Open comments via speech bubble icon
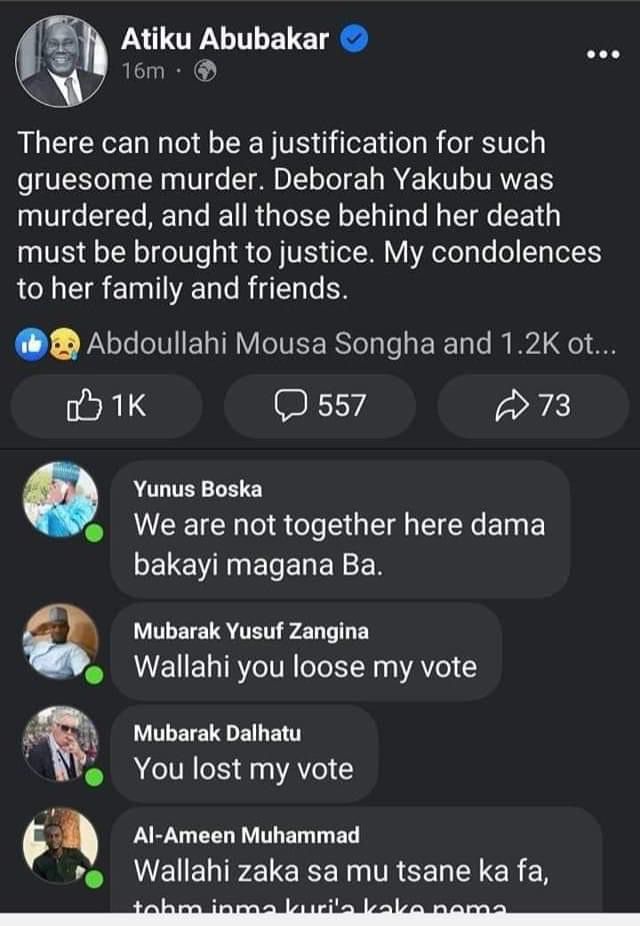Viewport: 640px width, 926px height. click(x=319, y=405)
